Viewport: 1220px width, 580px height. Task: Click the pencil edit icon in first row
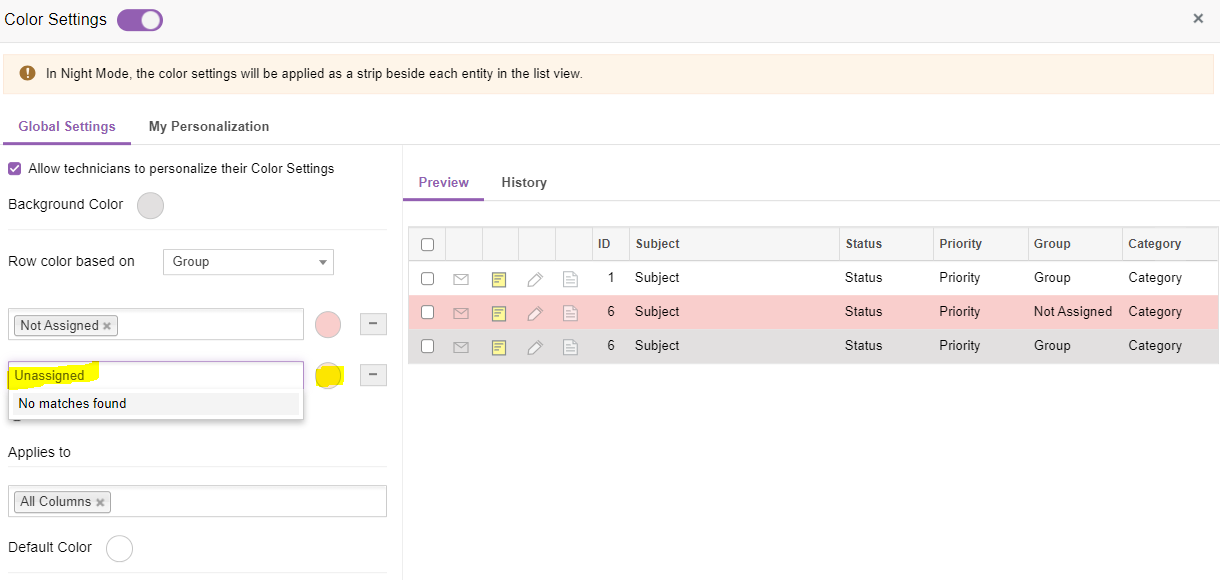(535, 279)
